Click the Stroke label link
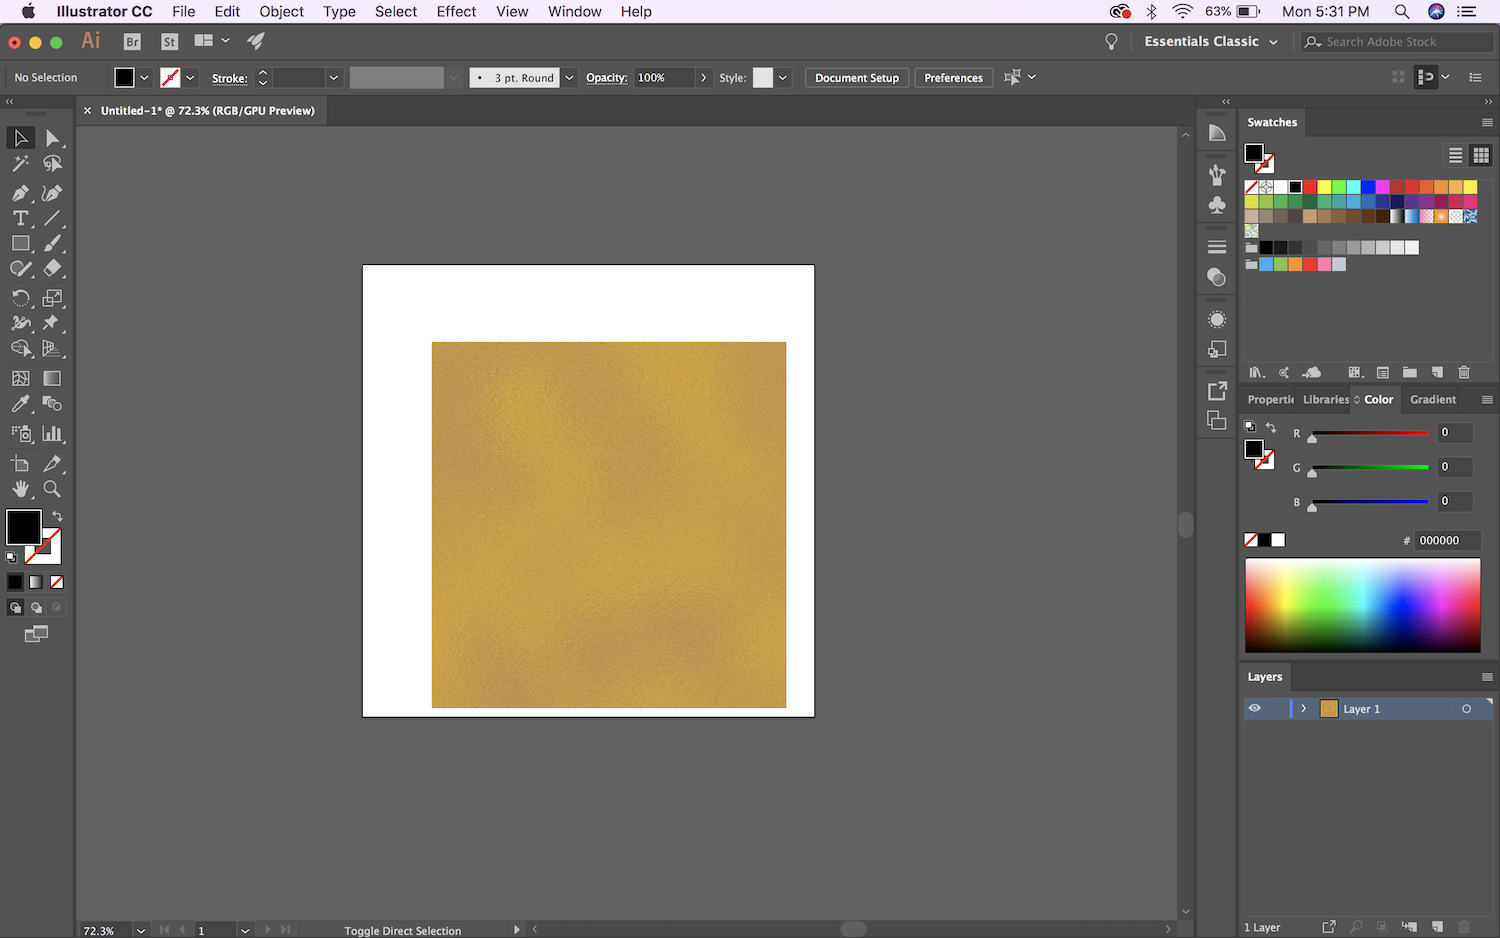Viewport: 1500px width, 938px height. 230,78
